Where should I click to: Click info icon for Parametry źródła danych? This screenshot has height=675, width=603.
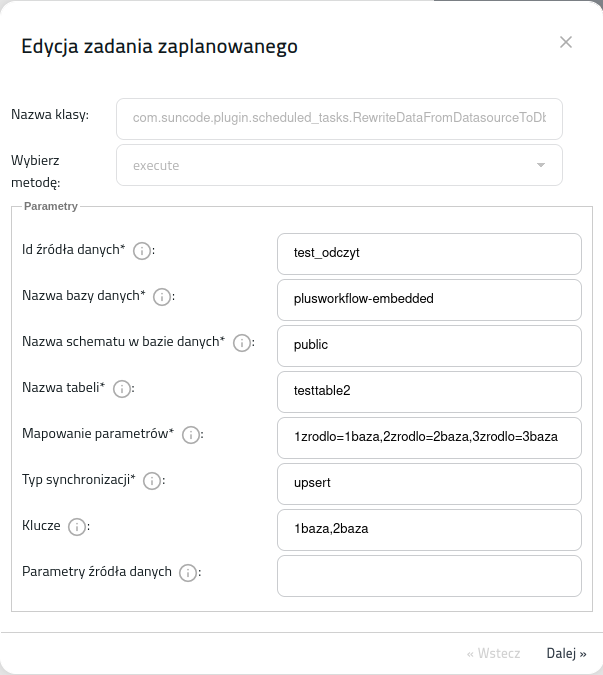coord(188,573)
